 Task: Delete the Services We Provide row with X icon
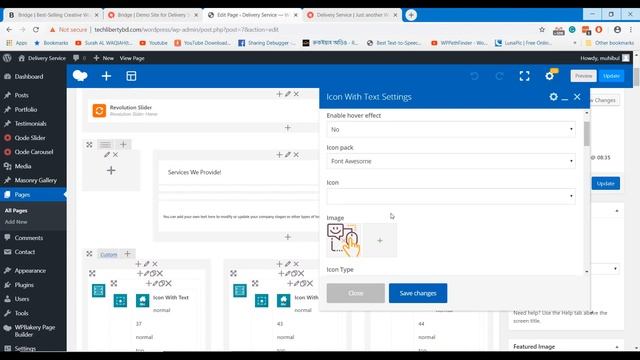click(x=296, y=155)
